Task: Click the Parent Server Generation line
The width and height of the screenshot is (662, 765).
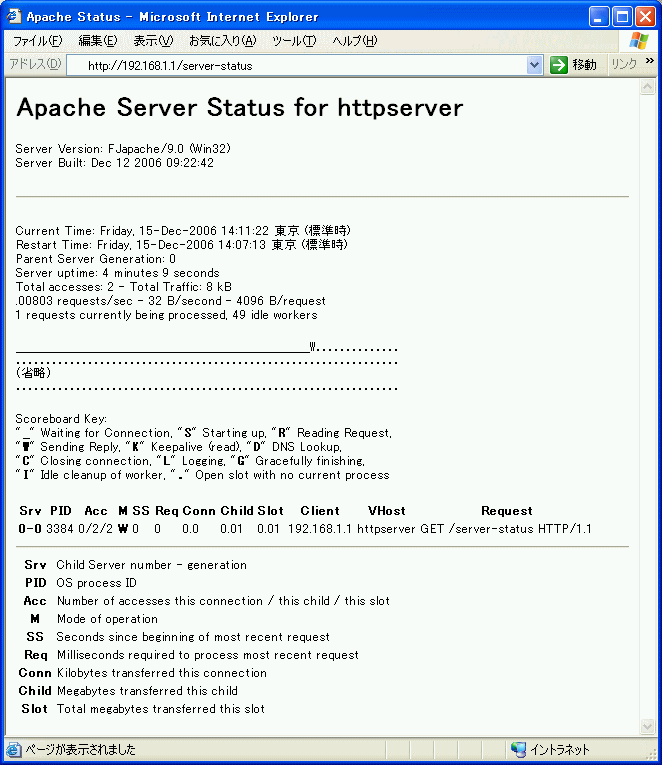Action: point(96,259)
